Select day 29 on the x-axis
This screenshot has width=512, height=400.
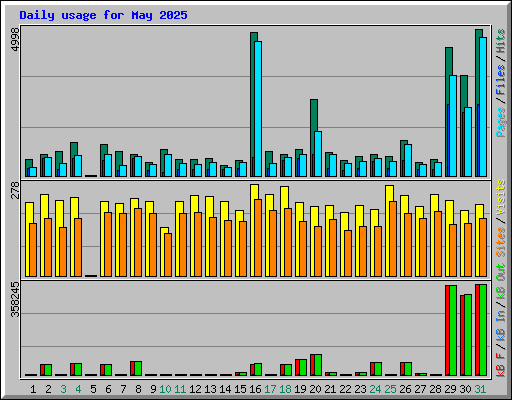[x=450, y=389]
